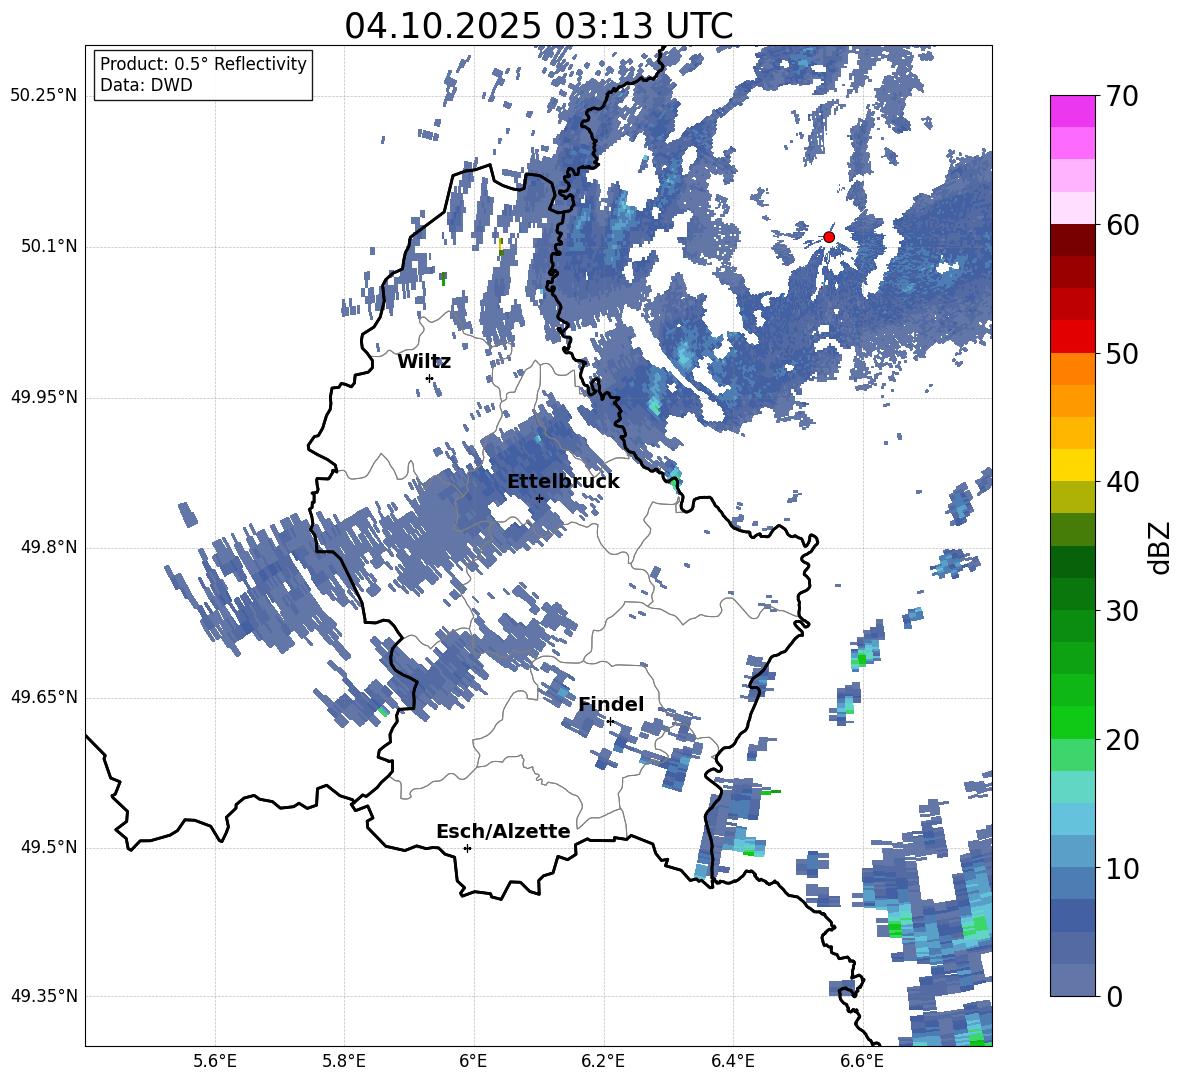Click the dBZ colorbar axis label
1184x1081 pixels.
pos(1160,547)
